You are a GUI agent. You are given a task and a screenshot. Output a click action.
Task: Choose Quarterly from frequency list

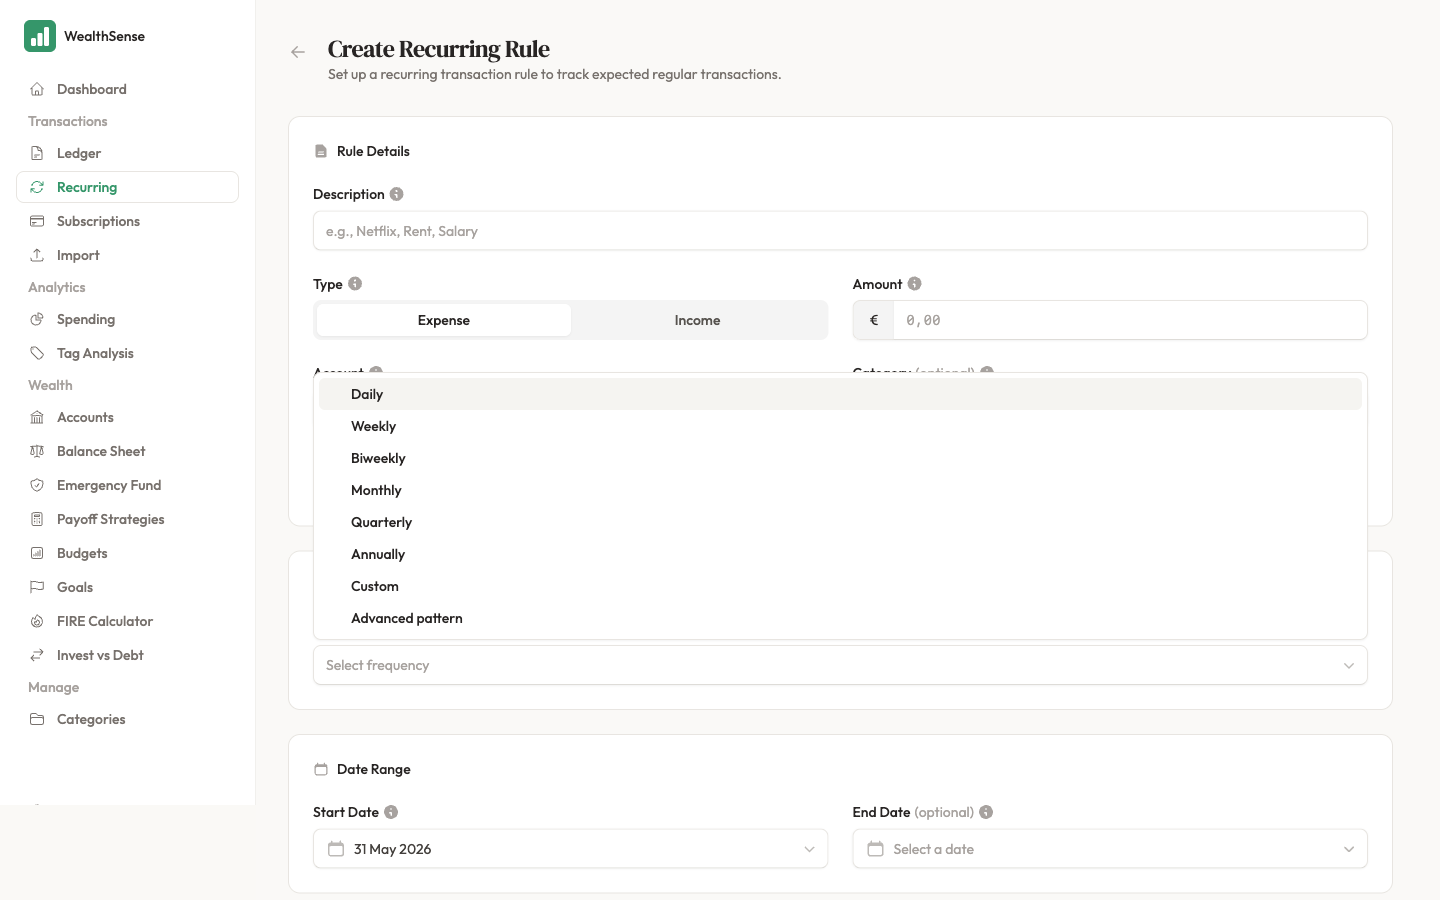tap(840, 522)
